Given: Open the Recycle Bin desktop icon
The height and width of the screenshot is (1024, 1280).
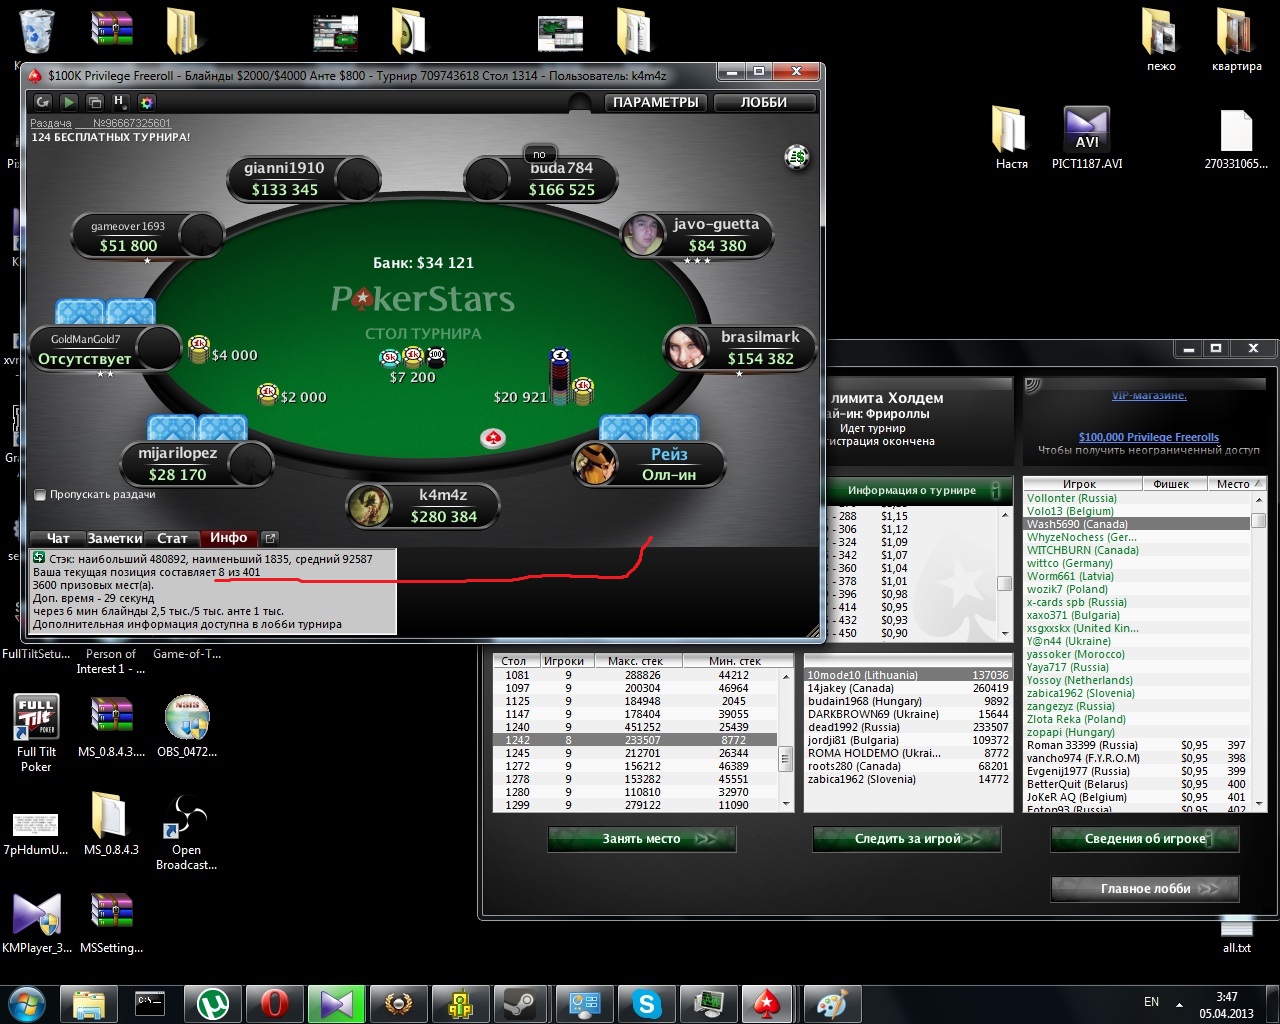Looking at the screenshot, I should coord(37,30).
